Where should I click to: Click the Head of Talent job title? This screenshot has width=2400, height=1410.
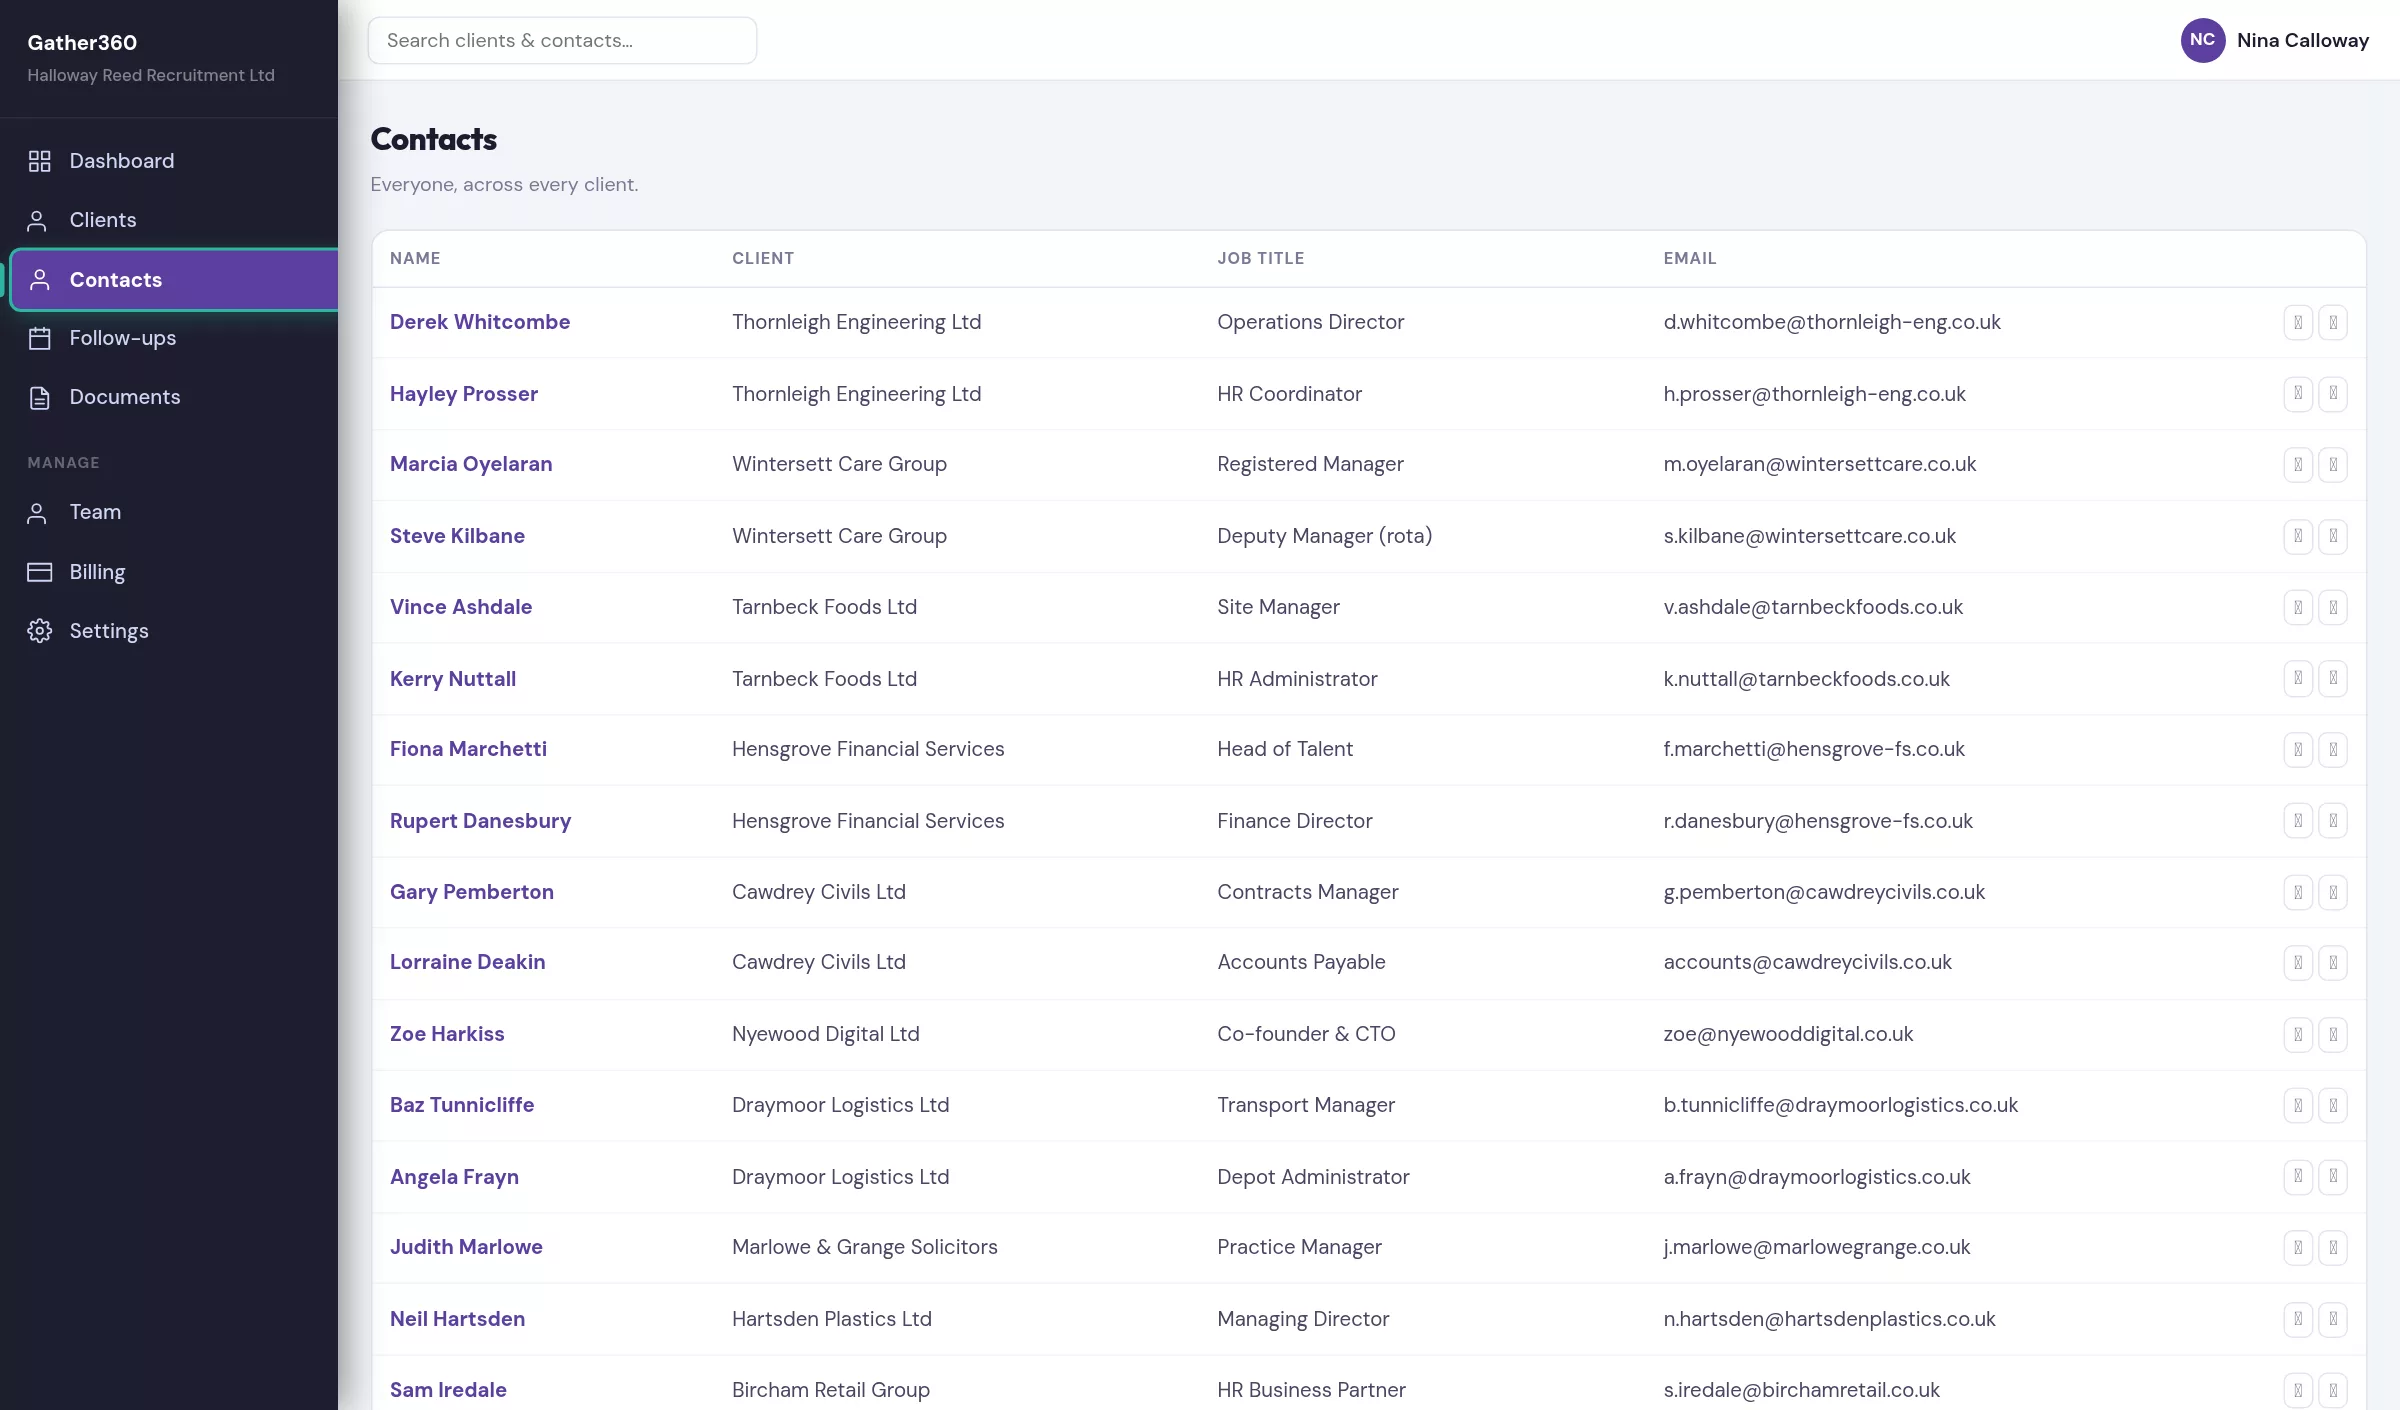coord(1284,749)
